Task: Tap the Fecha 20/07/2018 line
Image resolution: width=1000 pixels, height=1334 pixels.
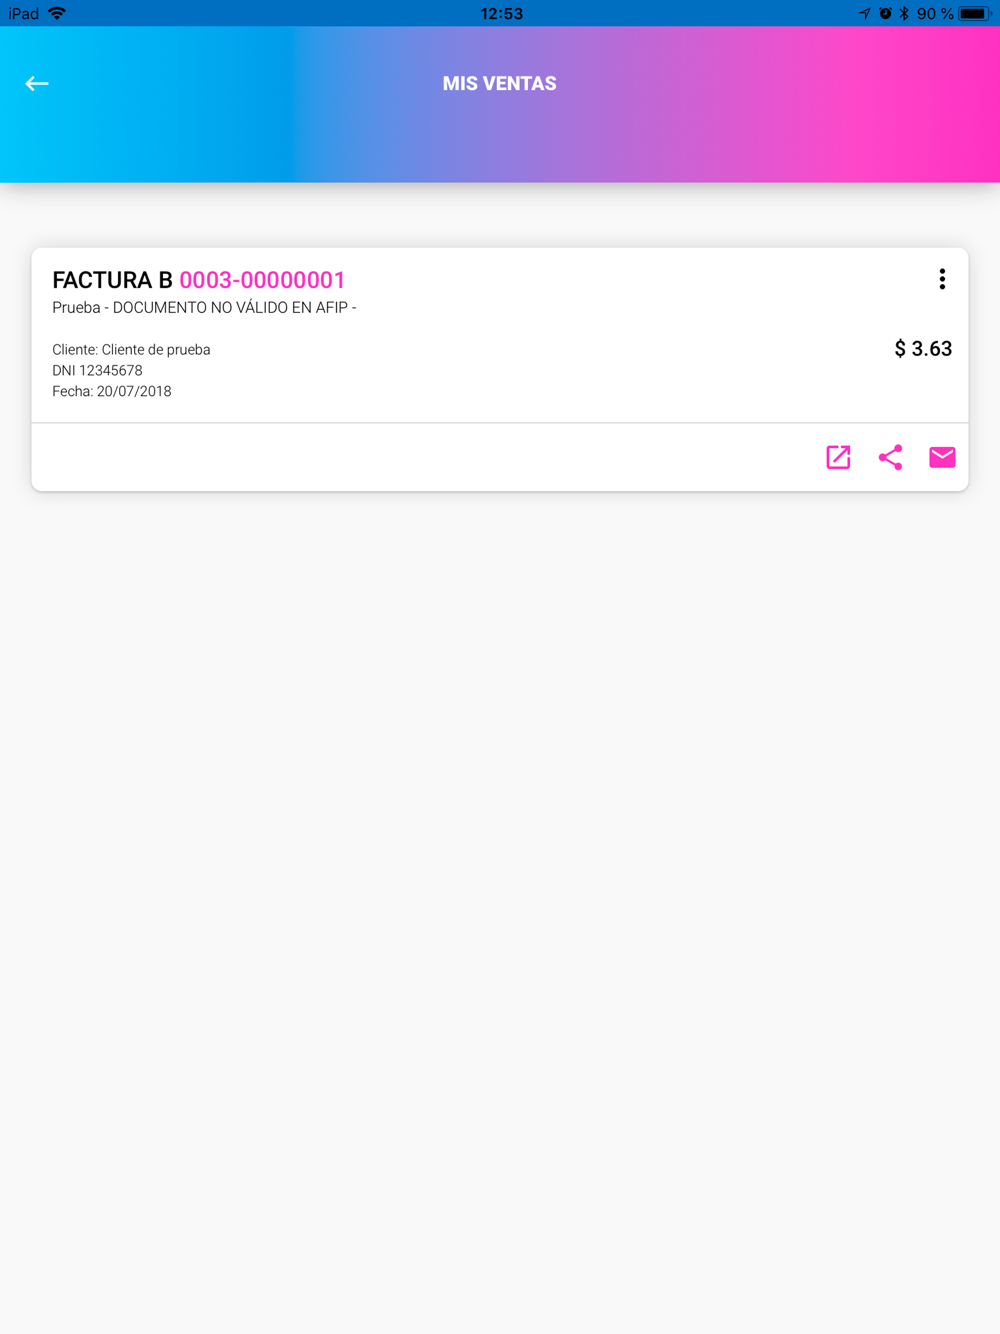Action: (x=112, y=392)
